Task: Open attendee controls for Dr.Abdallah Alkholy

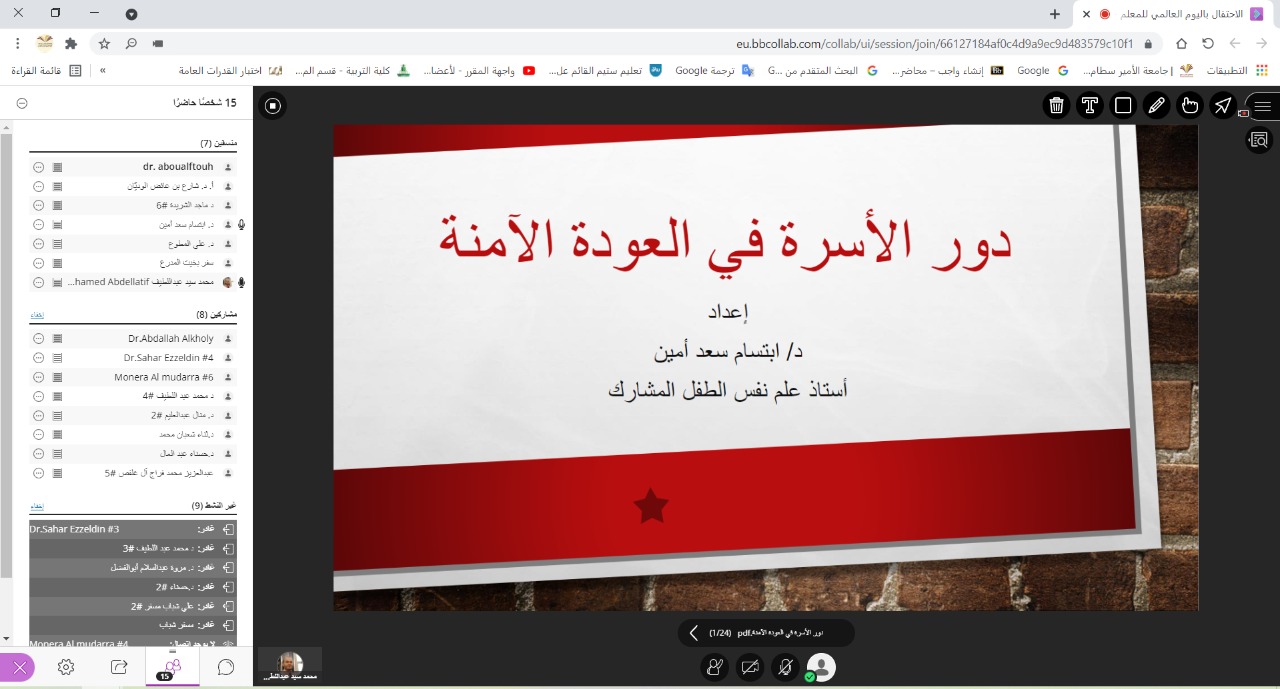Action: point(38,339)
